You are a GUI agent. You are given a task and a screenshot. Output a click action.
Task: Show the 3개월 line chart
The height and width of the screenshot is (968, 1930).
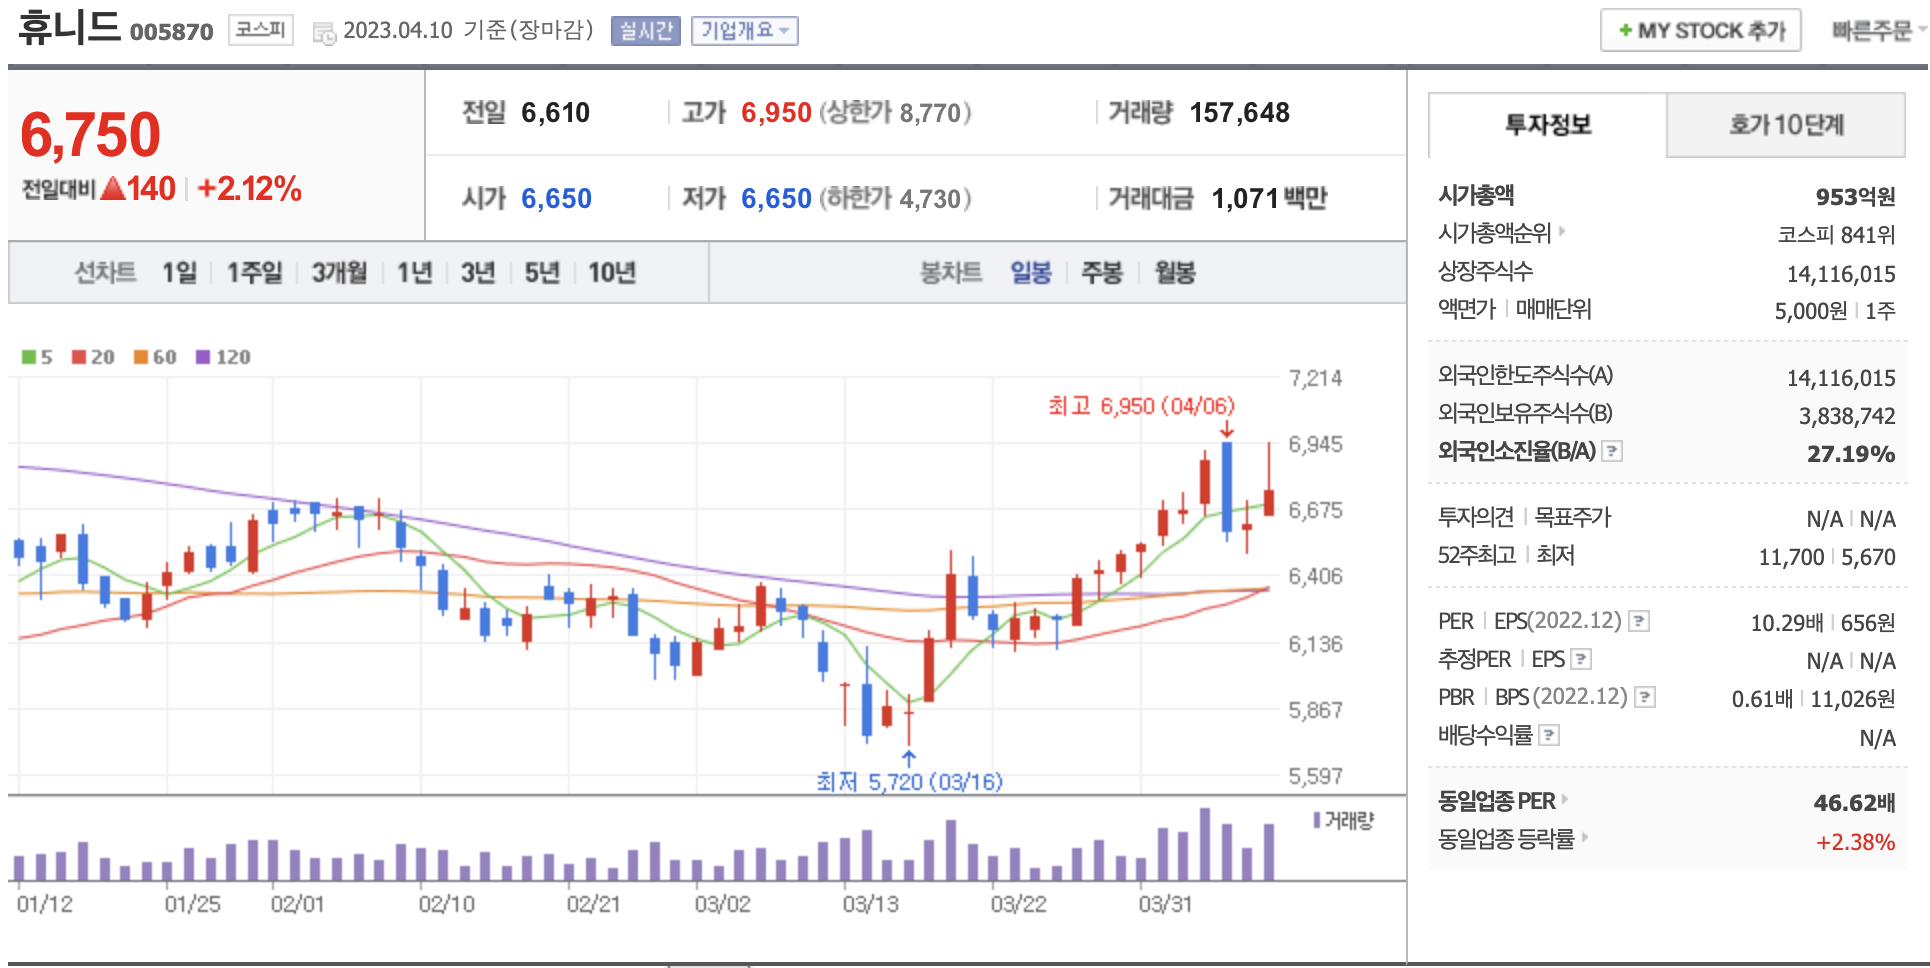pyautogui.click(x=339, y=273)
